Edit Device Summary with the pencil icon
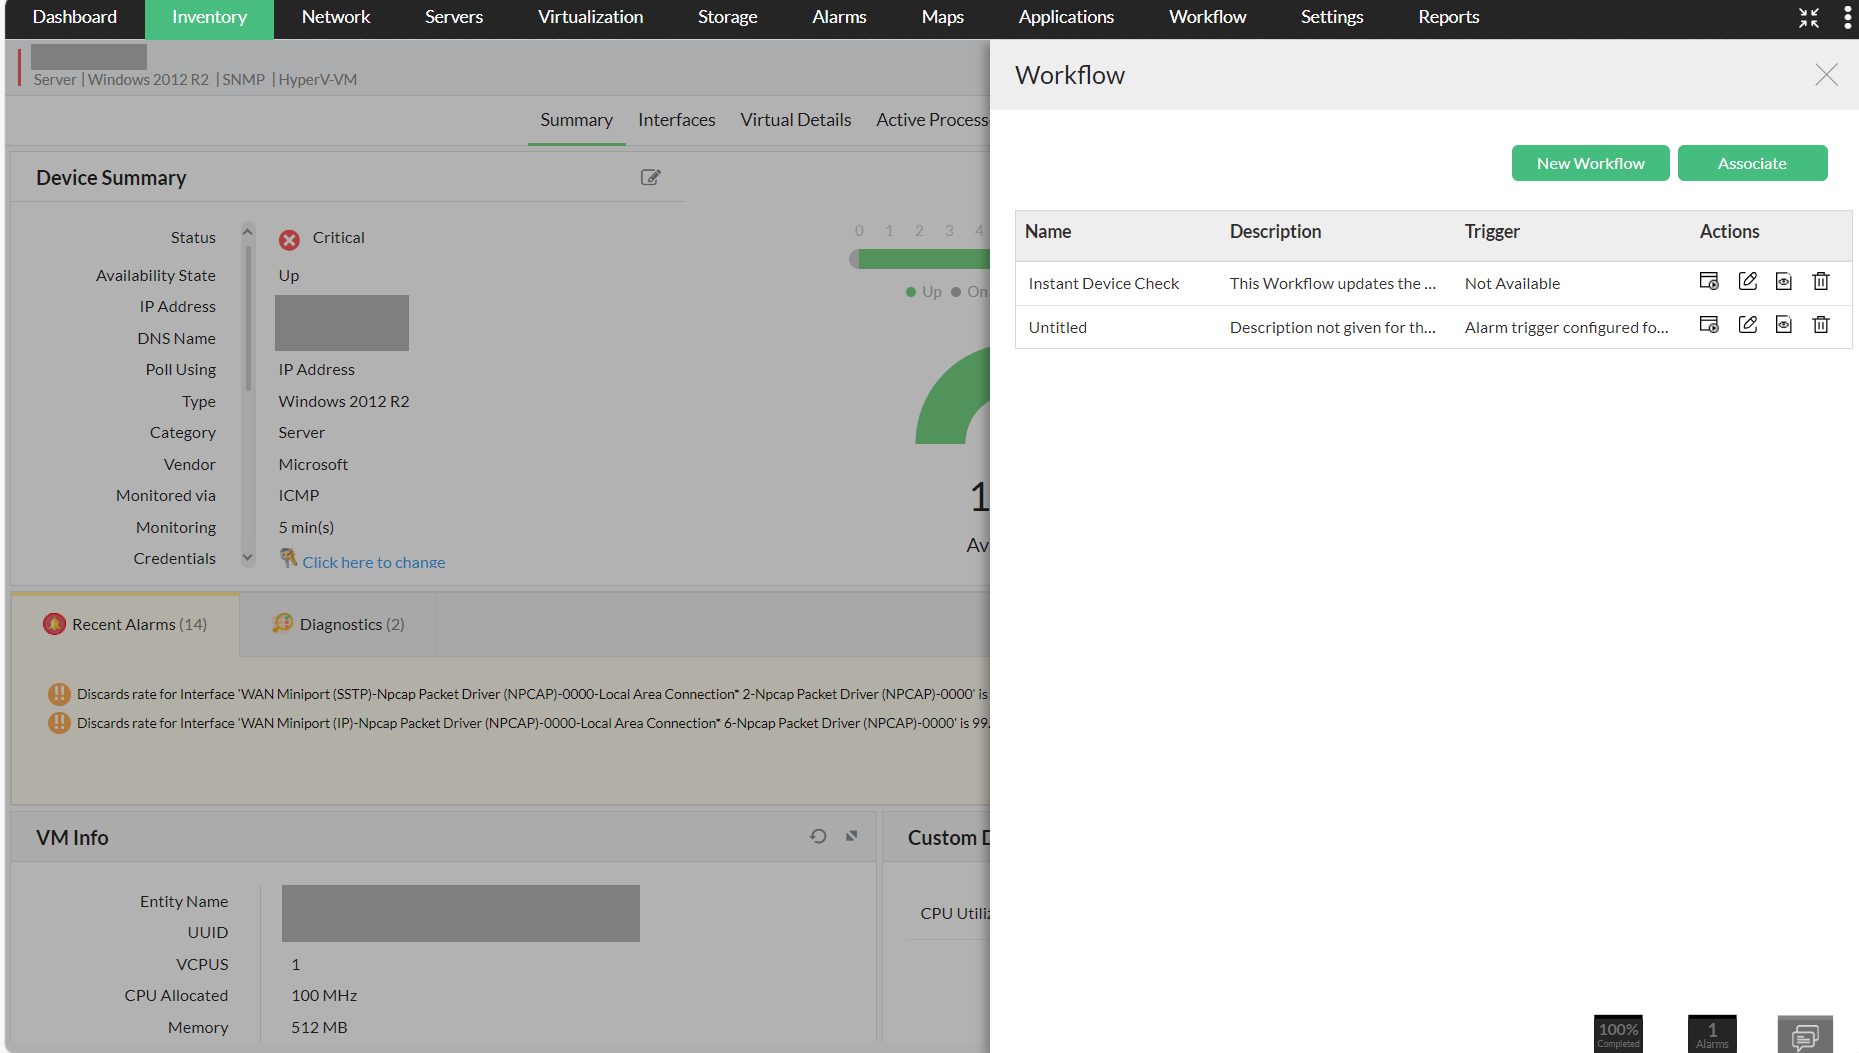Image resolution: width=1859 pixels, height=1053 pixels. pos(650,177)
